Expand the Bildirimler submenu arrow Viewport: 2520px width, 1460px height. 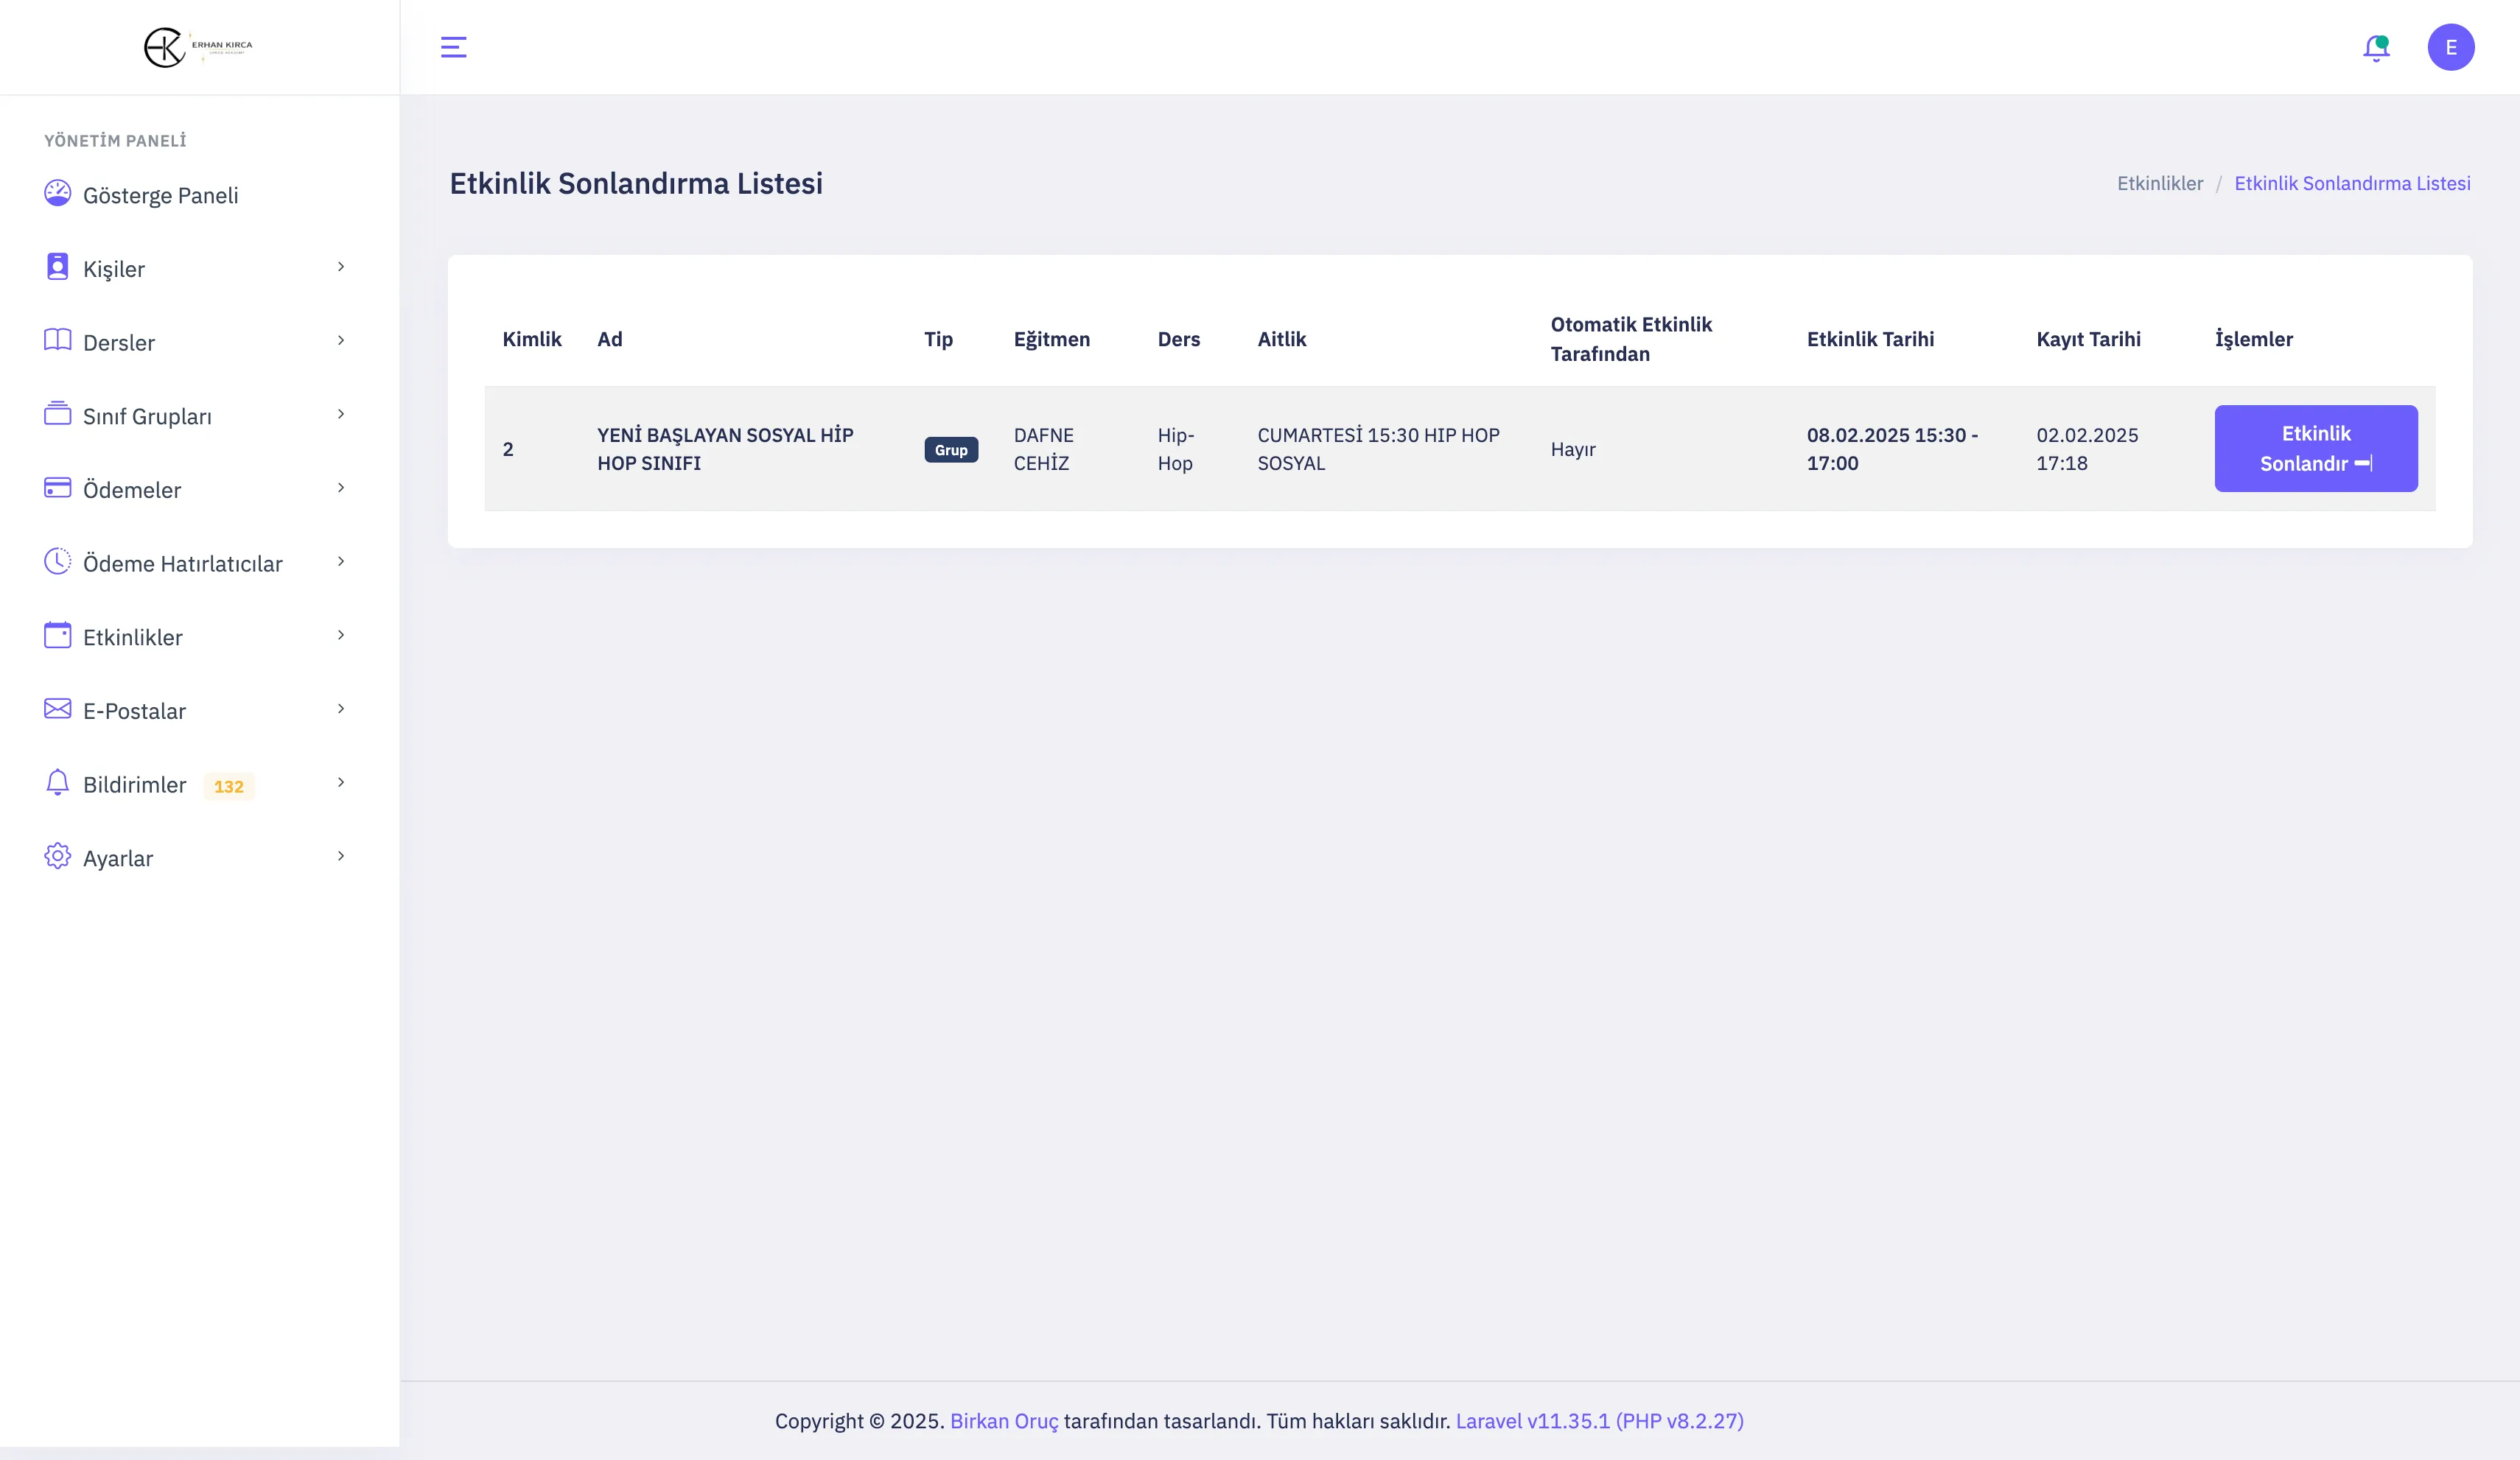(x=341, y=782)
